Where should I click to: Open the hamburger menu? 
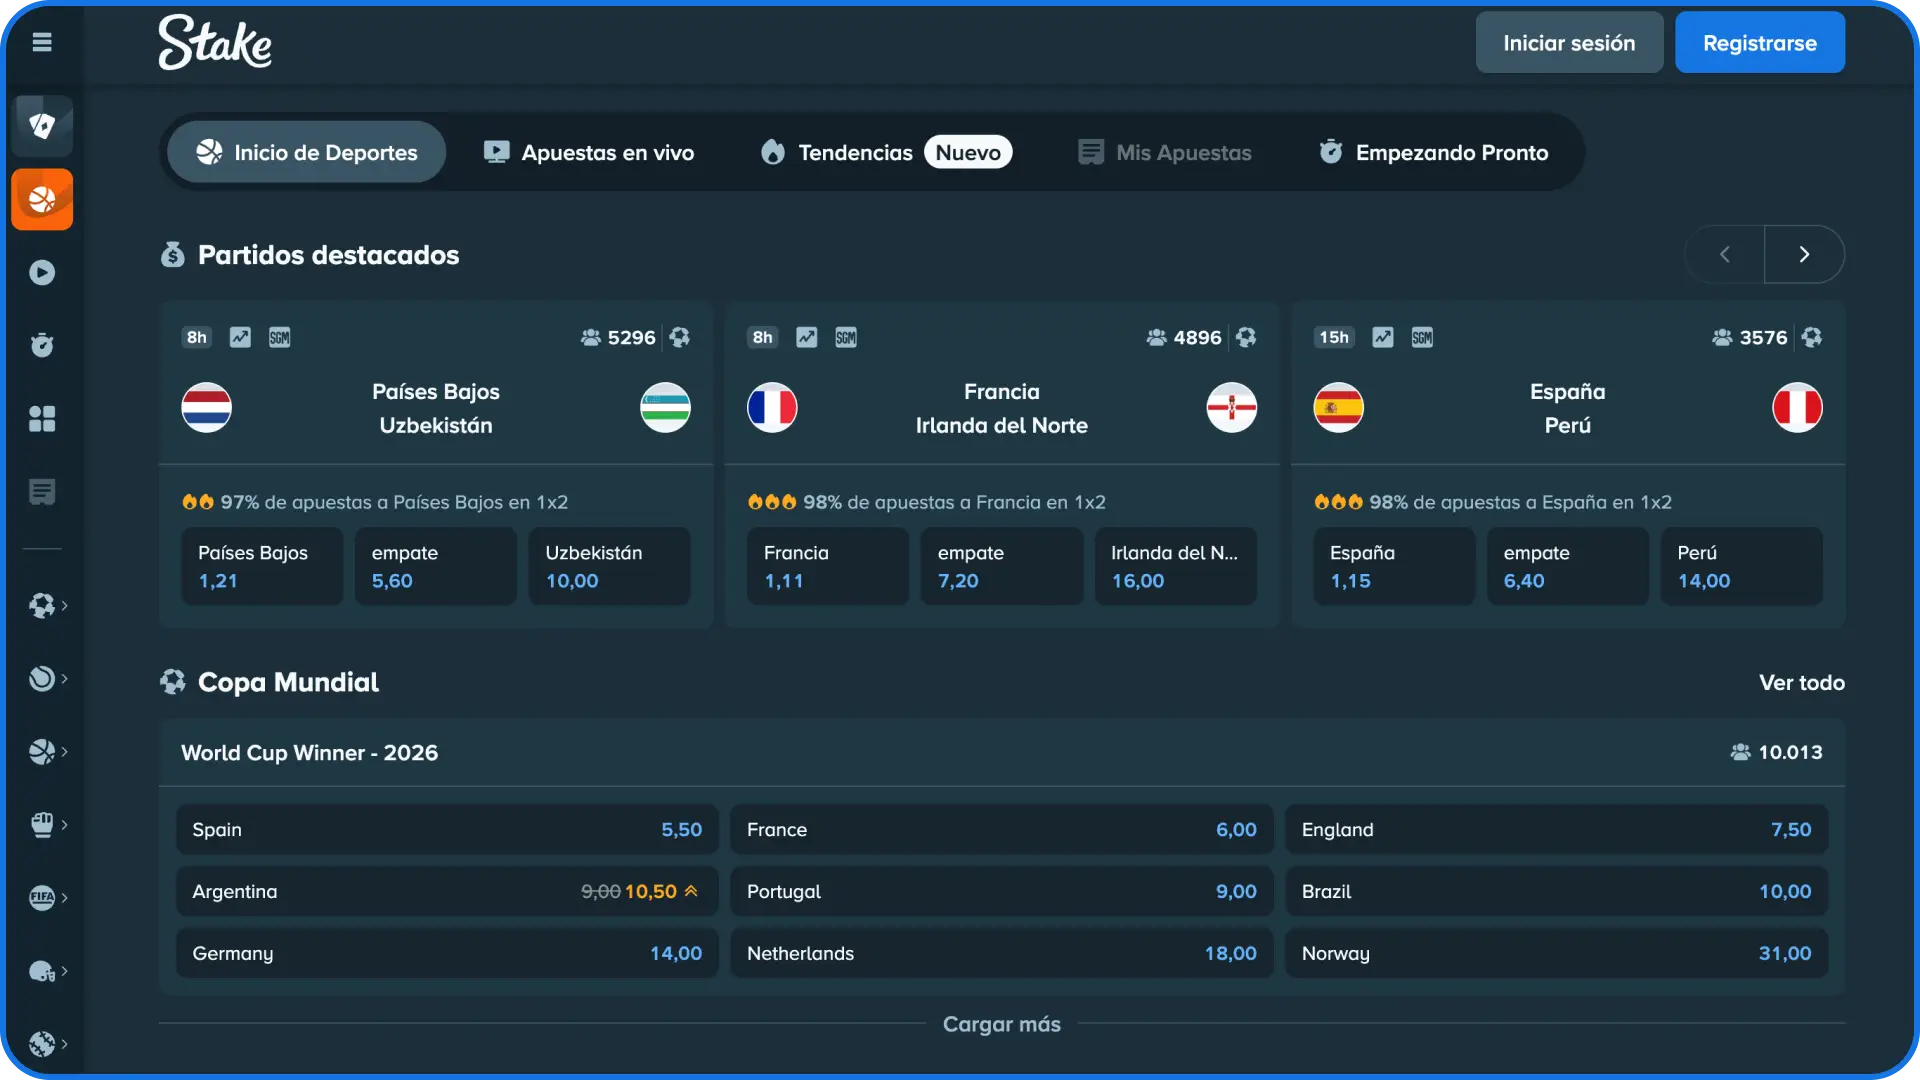tap(42, 42)
